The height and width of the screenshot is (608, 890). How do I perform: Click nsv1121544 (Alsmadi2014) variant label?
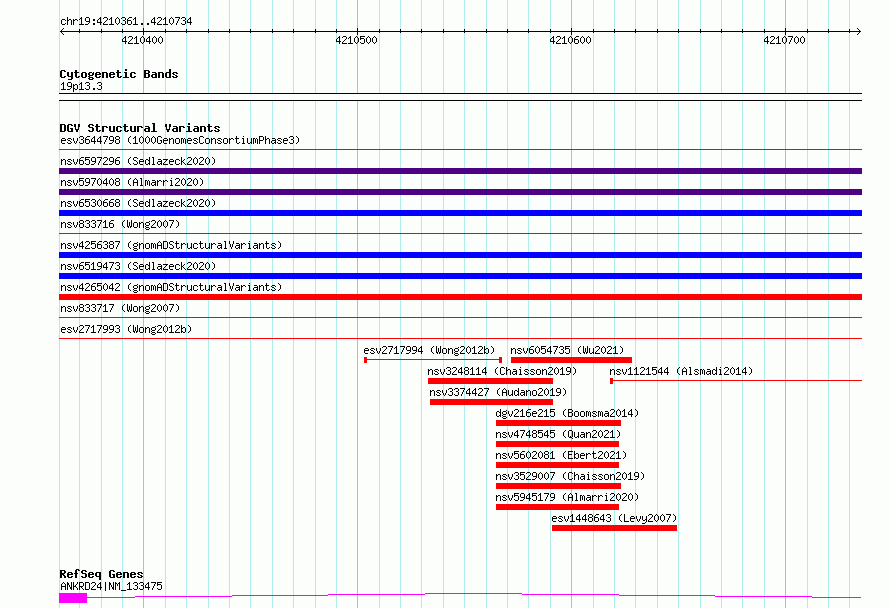point(681,371)
